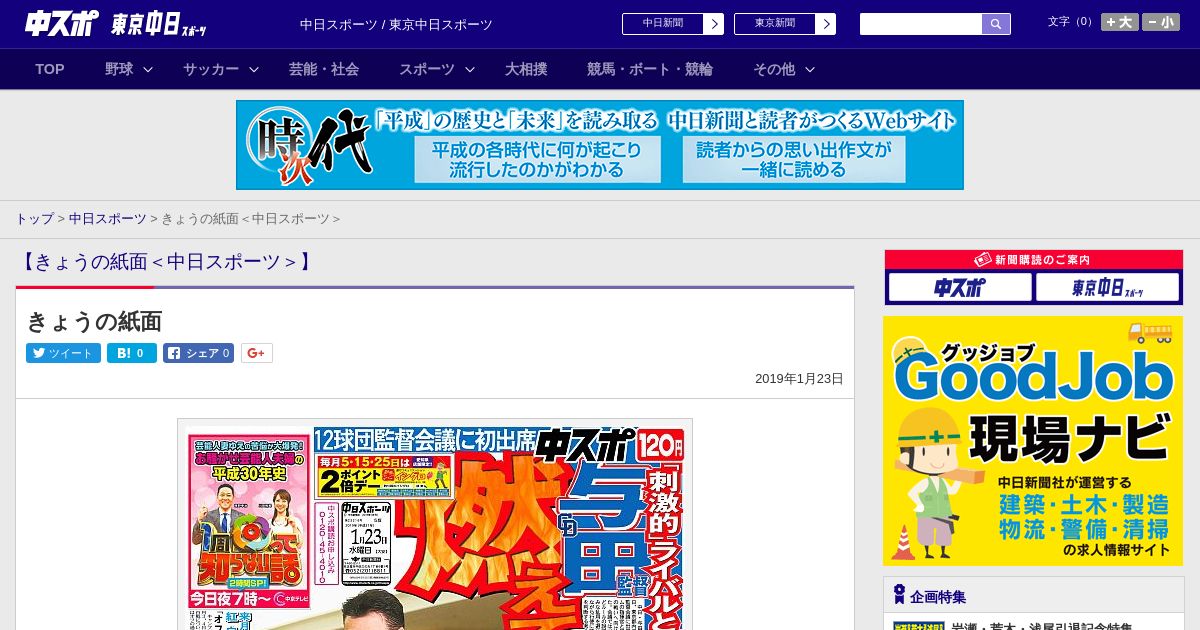Open the 中日新聞 link button
The height and width of the screenshot is (630, 1200).
(x=663, y=24)
